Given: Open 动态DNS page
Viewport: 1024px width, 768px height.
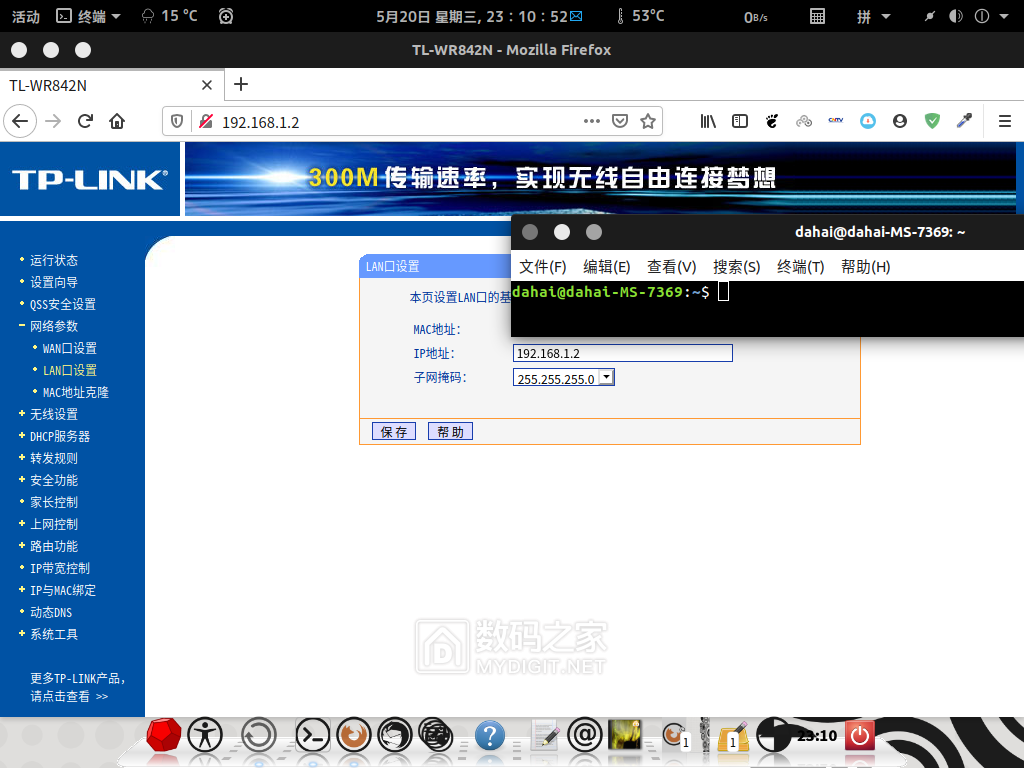Looking at the screenshot, I should [51, 613].
